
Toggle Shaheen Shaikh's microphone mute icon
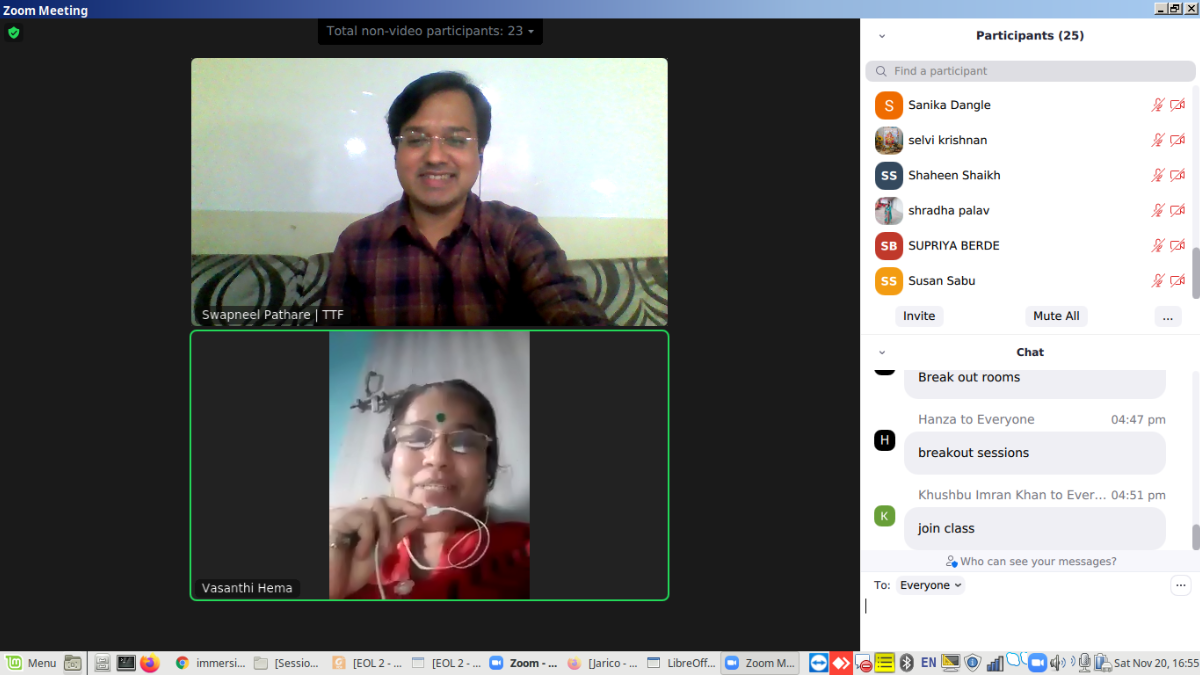(1158, 175)
